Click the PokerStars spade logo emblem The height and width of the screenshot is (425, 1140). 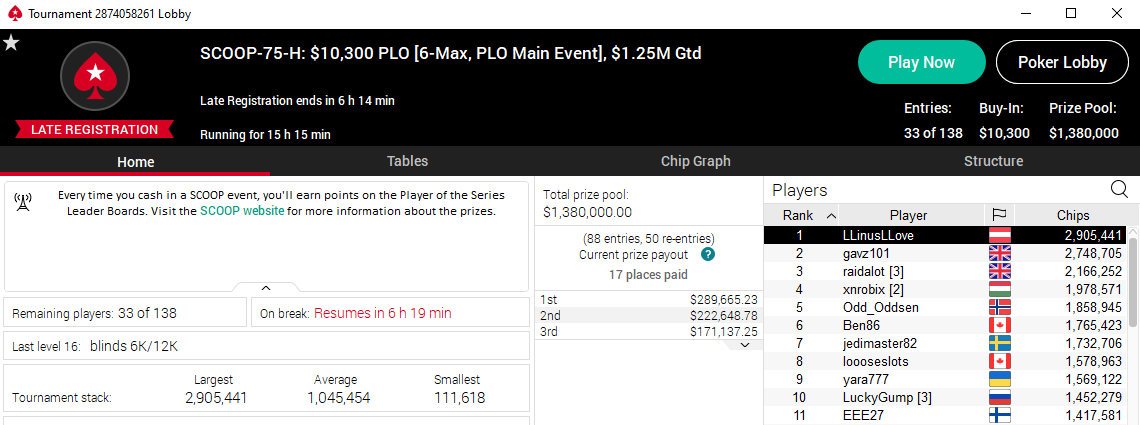coord(95,76)
